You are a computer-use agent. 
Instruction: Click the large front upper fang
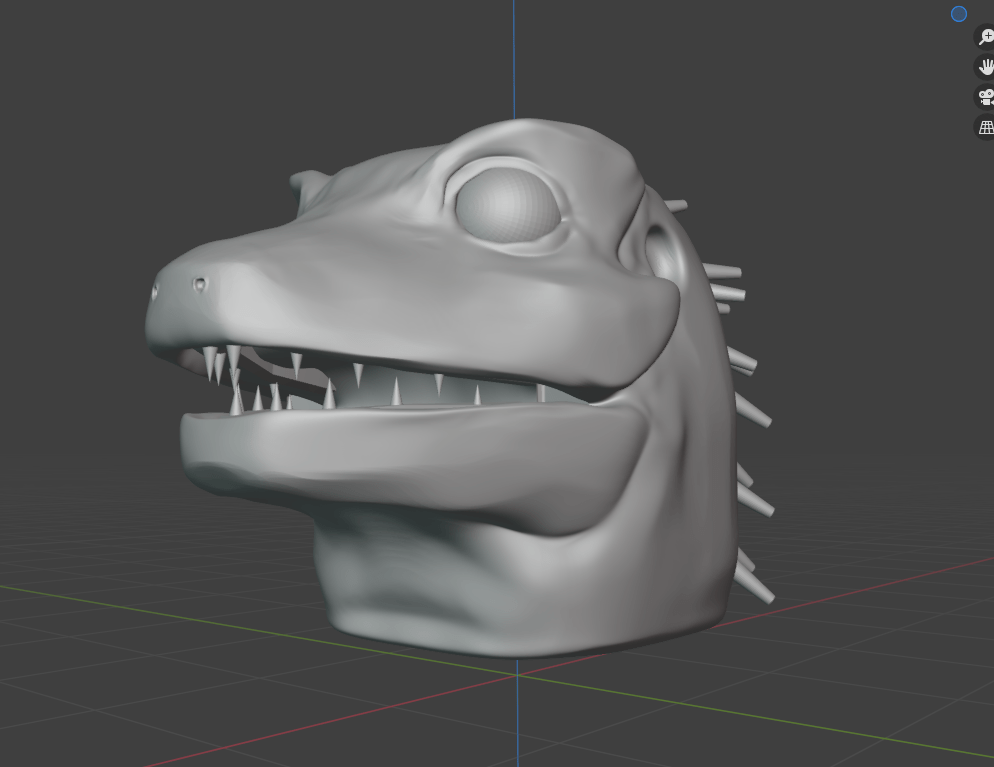(233, 358)
